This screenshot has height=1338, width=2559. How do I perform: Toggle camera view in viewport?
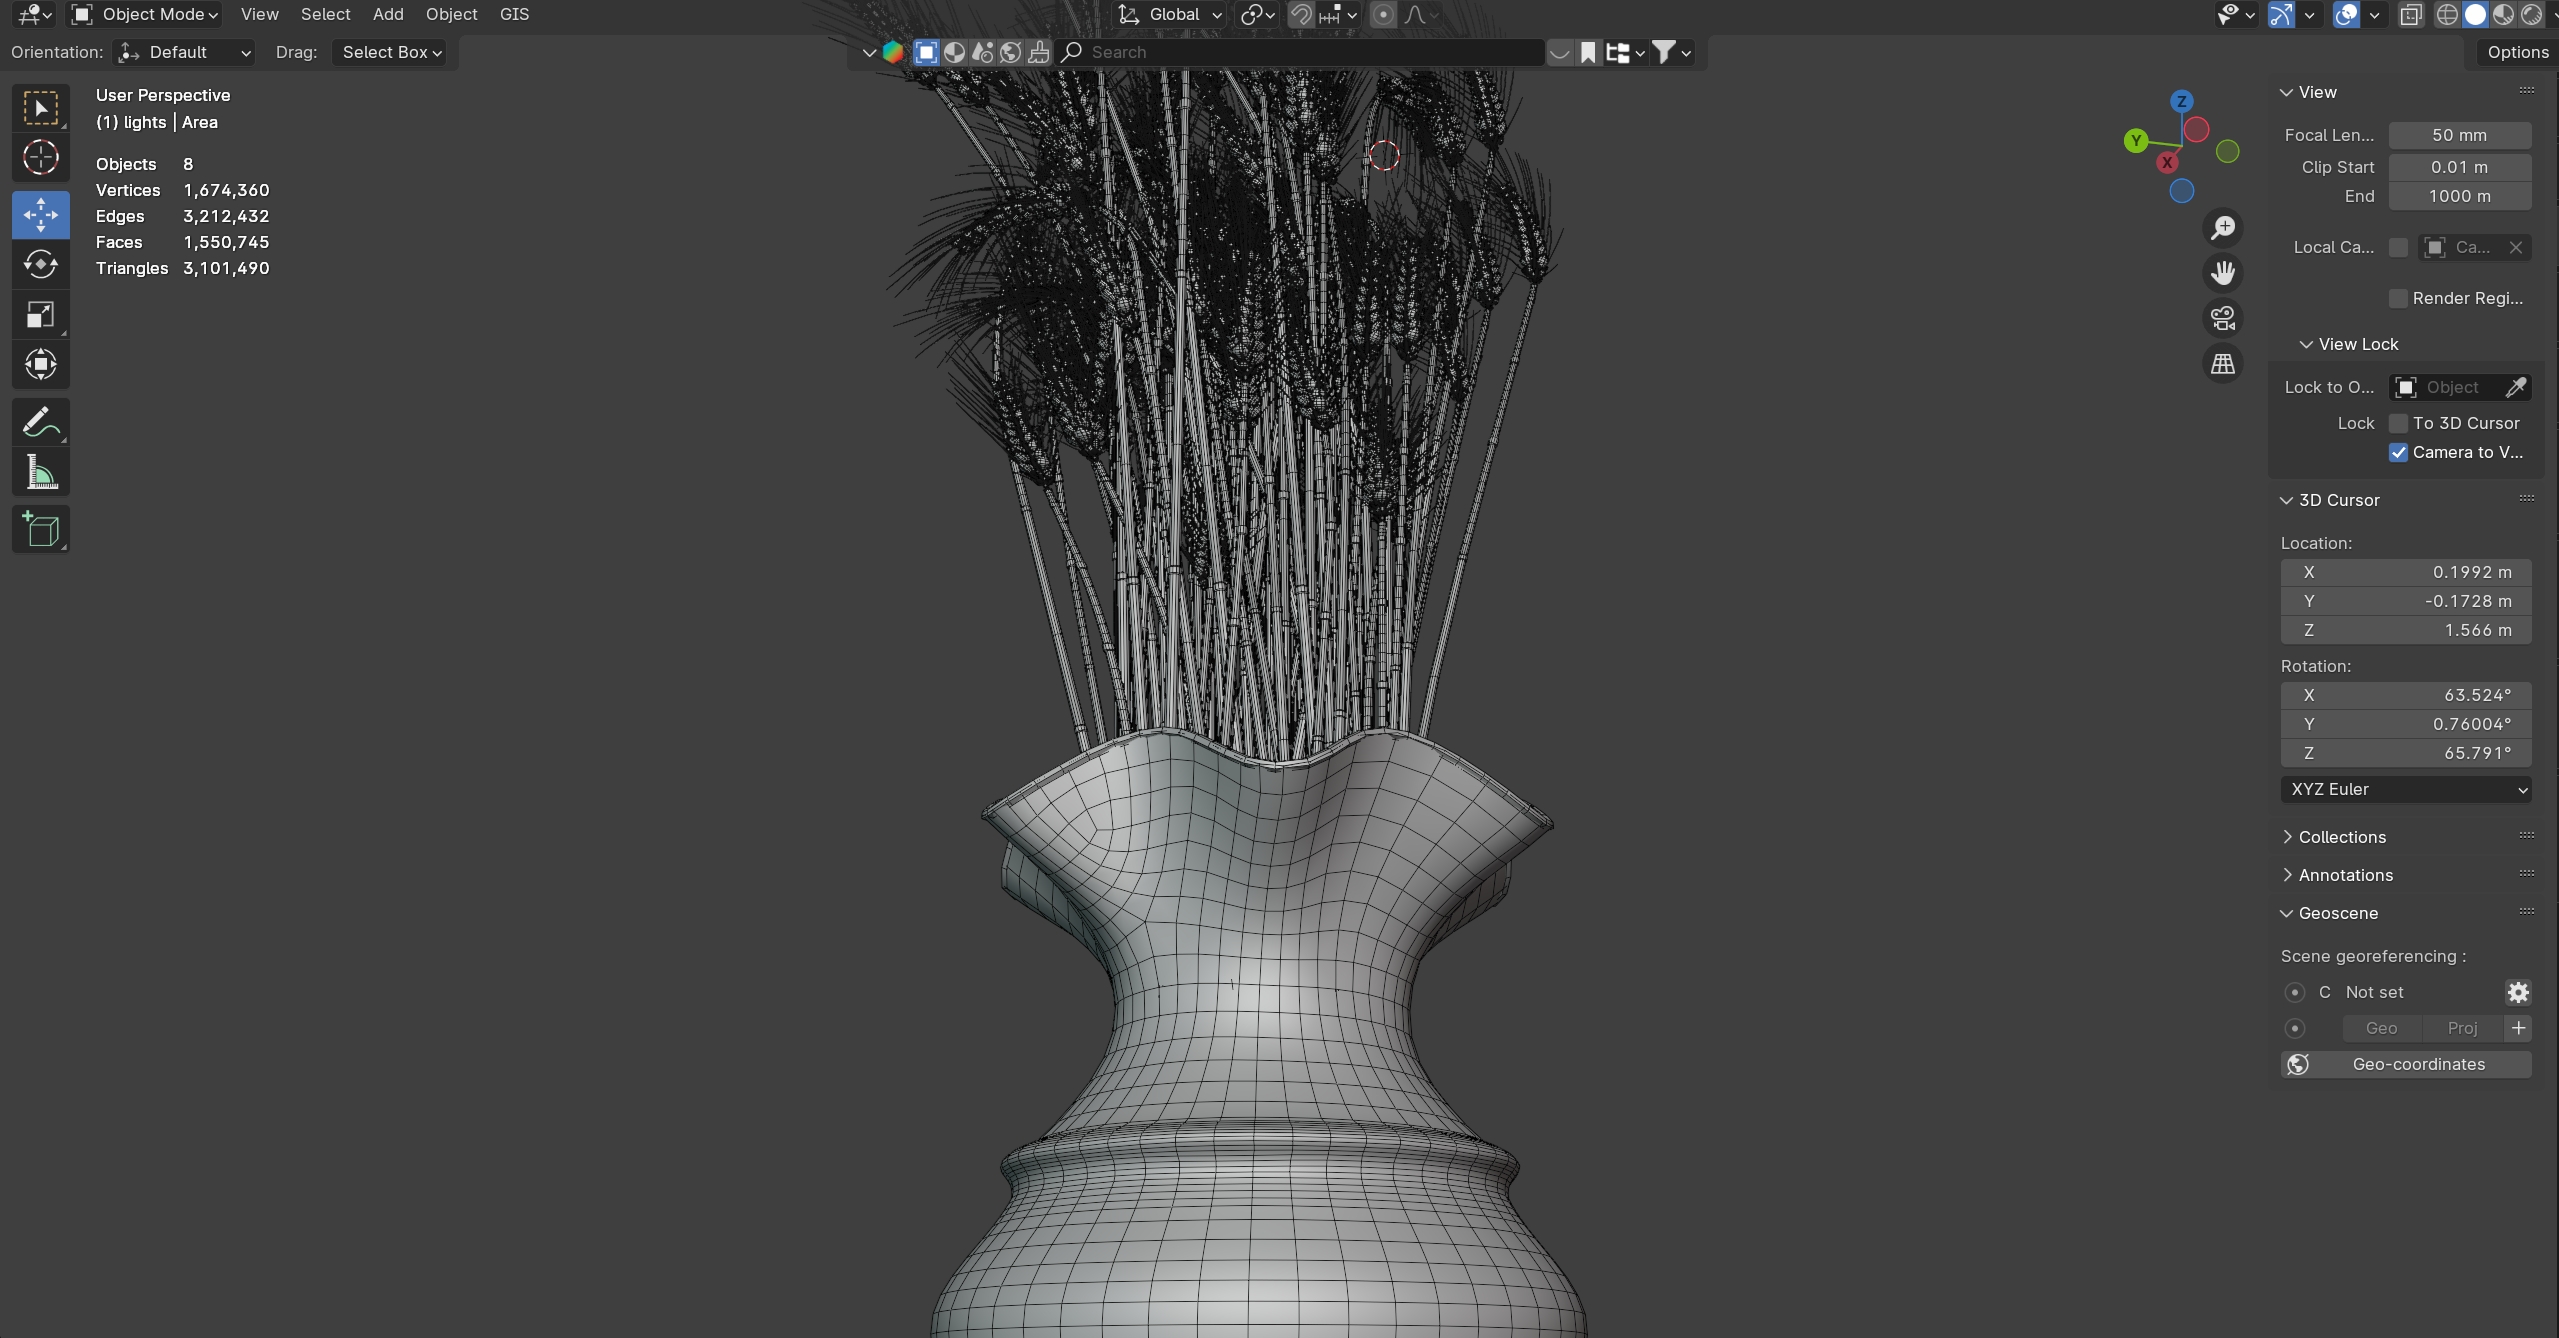[2222, 319]
